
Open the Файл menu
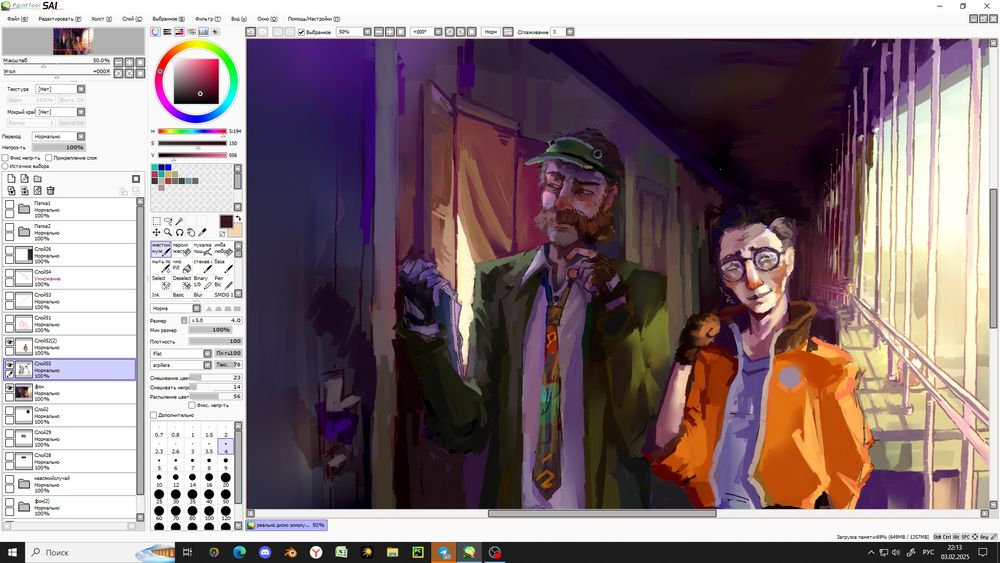coord(17,19)
